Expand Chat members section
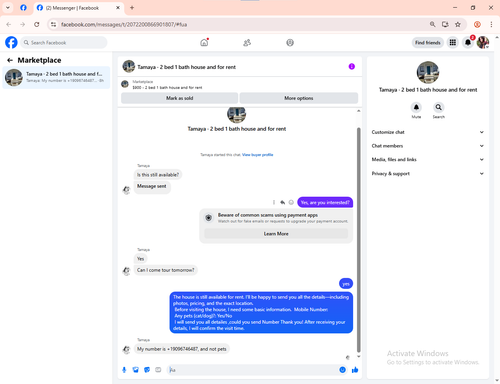This screenshot has height=384, width=500. click(428, 146)
